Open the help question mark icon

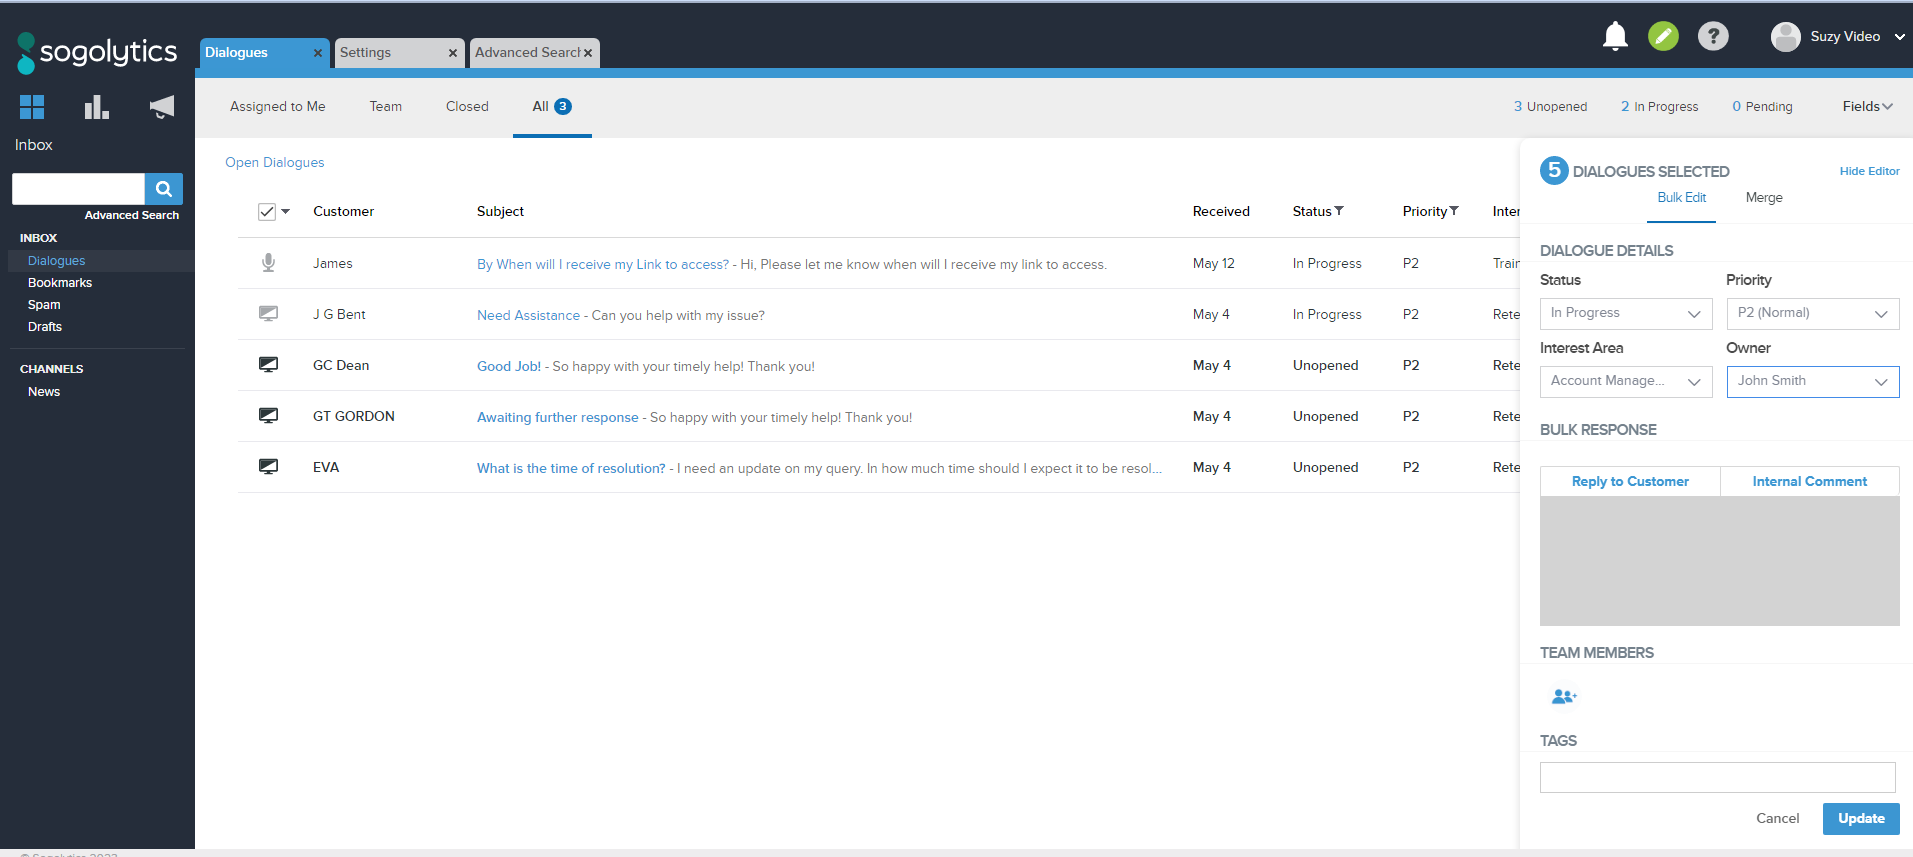coord(1713,37)
